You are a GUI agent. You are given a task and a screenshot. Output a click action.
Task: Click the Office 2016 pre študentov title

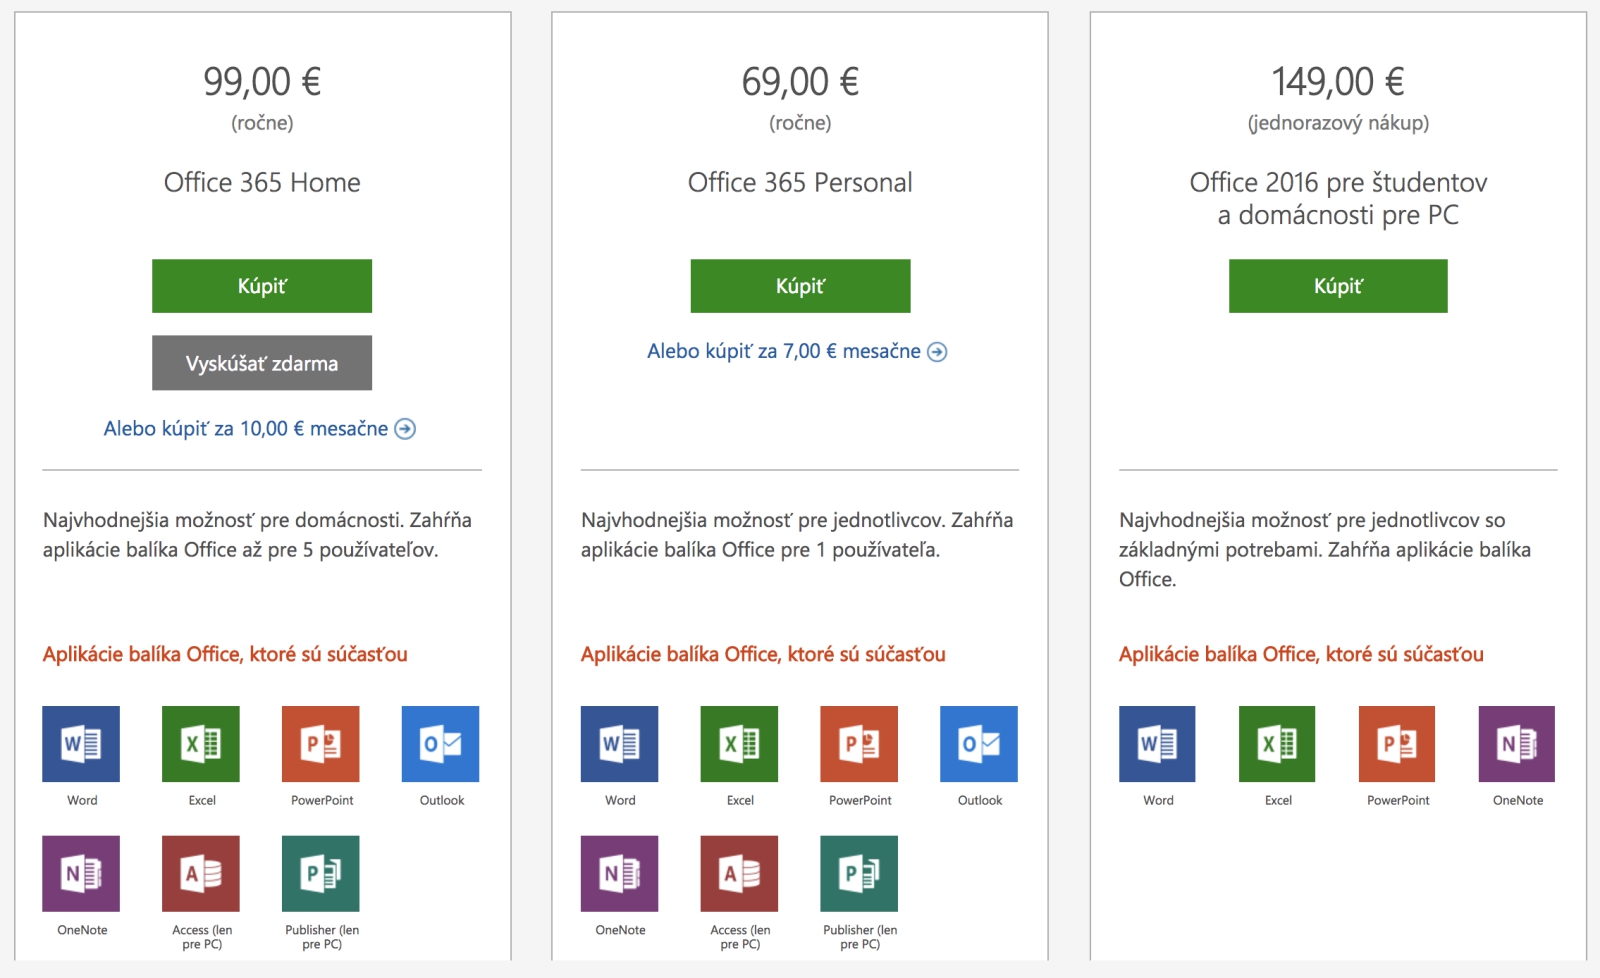1338,199
